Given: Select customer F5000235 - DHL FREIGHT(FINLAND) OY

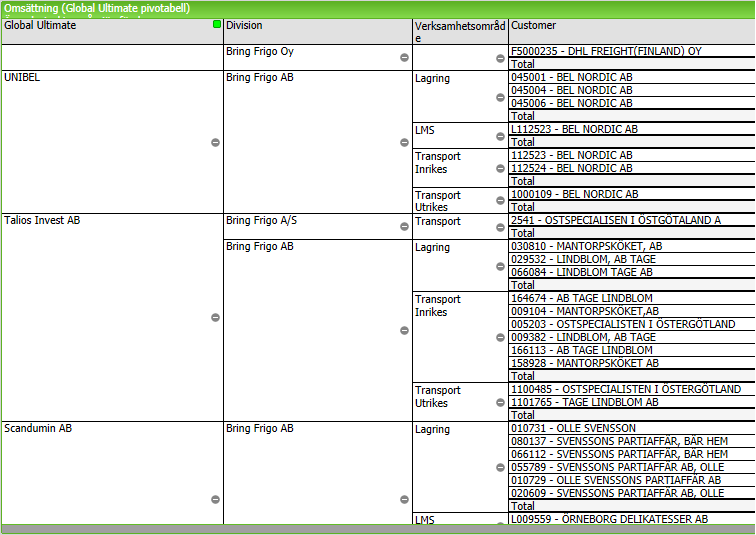Looking at the screenshot, I should coord(632,51).
